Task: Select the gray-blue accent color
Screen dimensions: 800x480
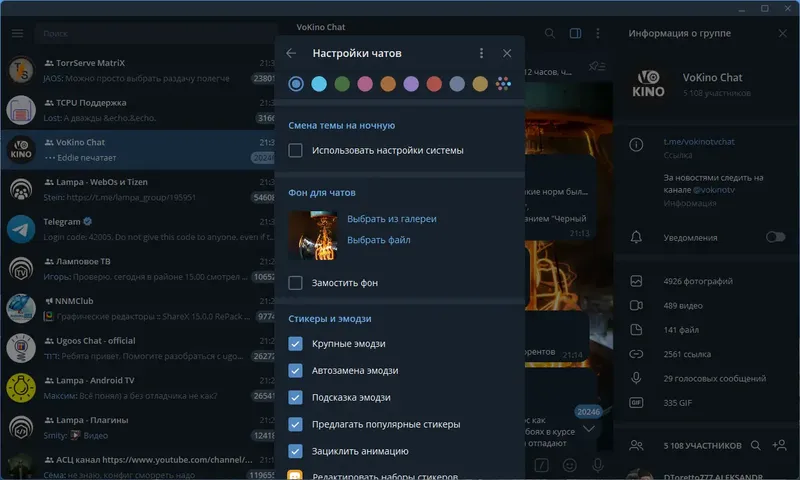Action: tap(457, 84)
